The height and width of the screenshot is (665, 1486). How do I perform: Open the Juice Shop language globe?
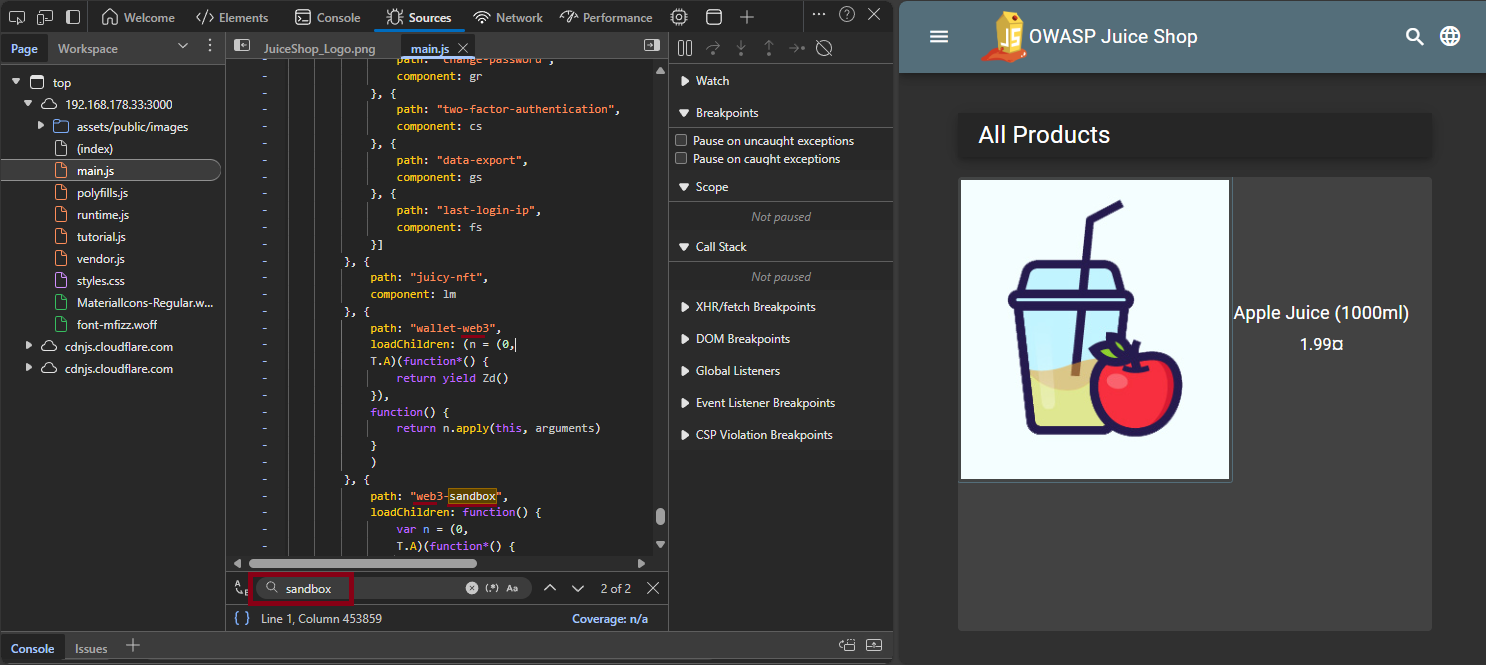coord(1450,36)
